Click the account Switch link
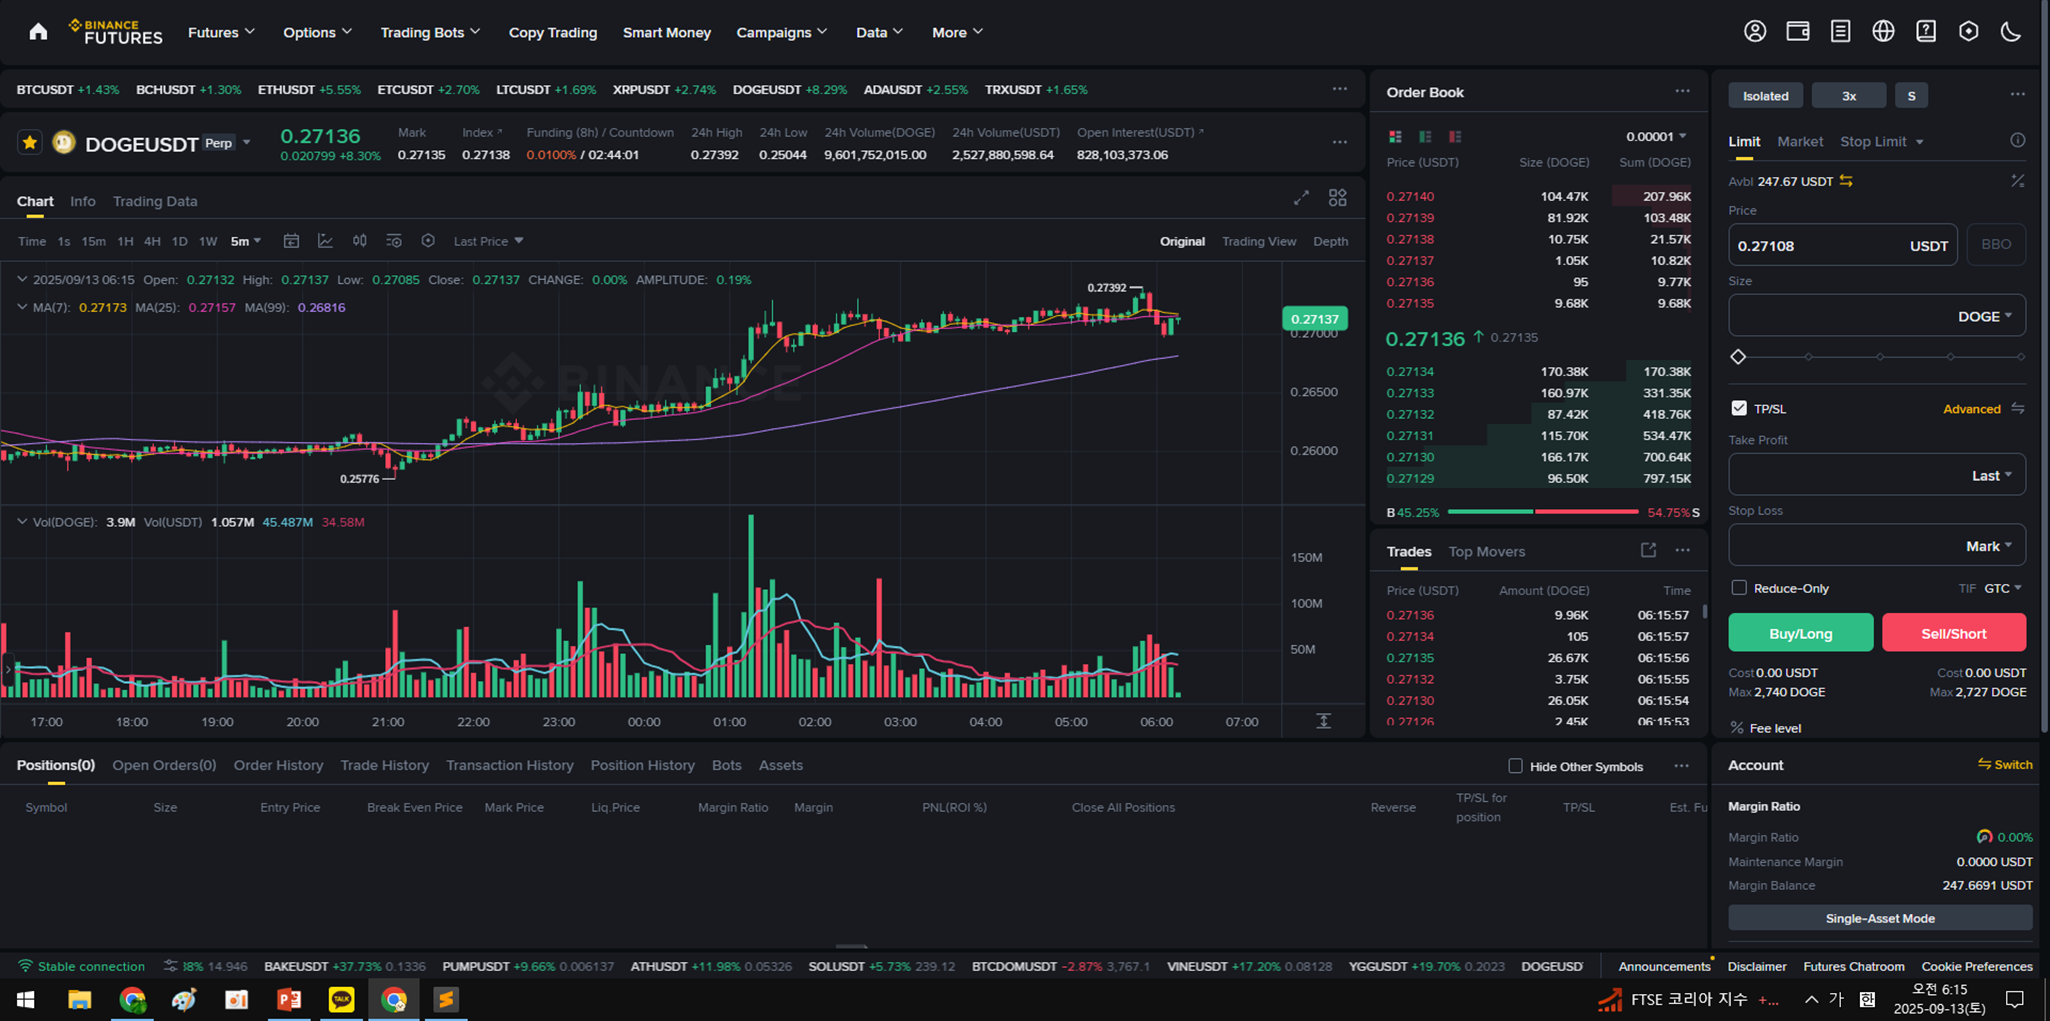Image resolution: width=2050 pixels, height=1021 pixels. [2005, 764]
